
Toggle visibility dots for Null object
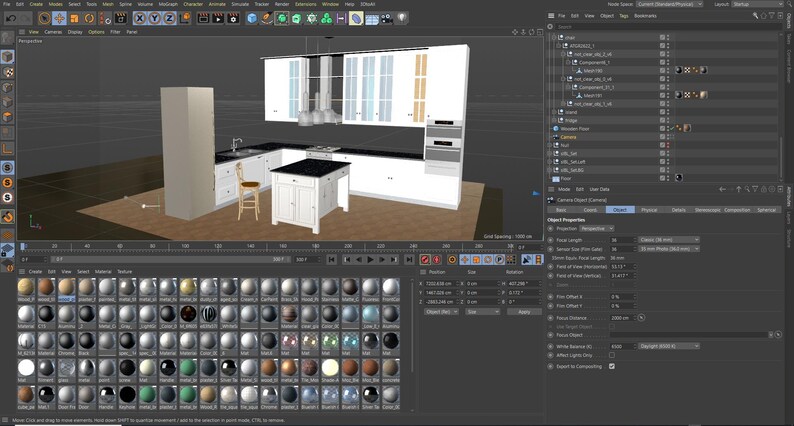click(x=668, y=145)
